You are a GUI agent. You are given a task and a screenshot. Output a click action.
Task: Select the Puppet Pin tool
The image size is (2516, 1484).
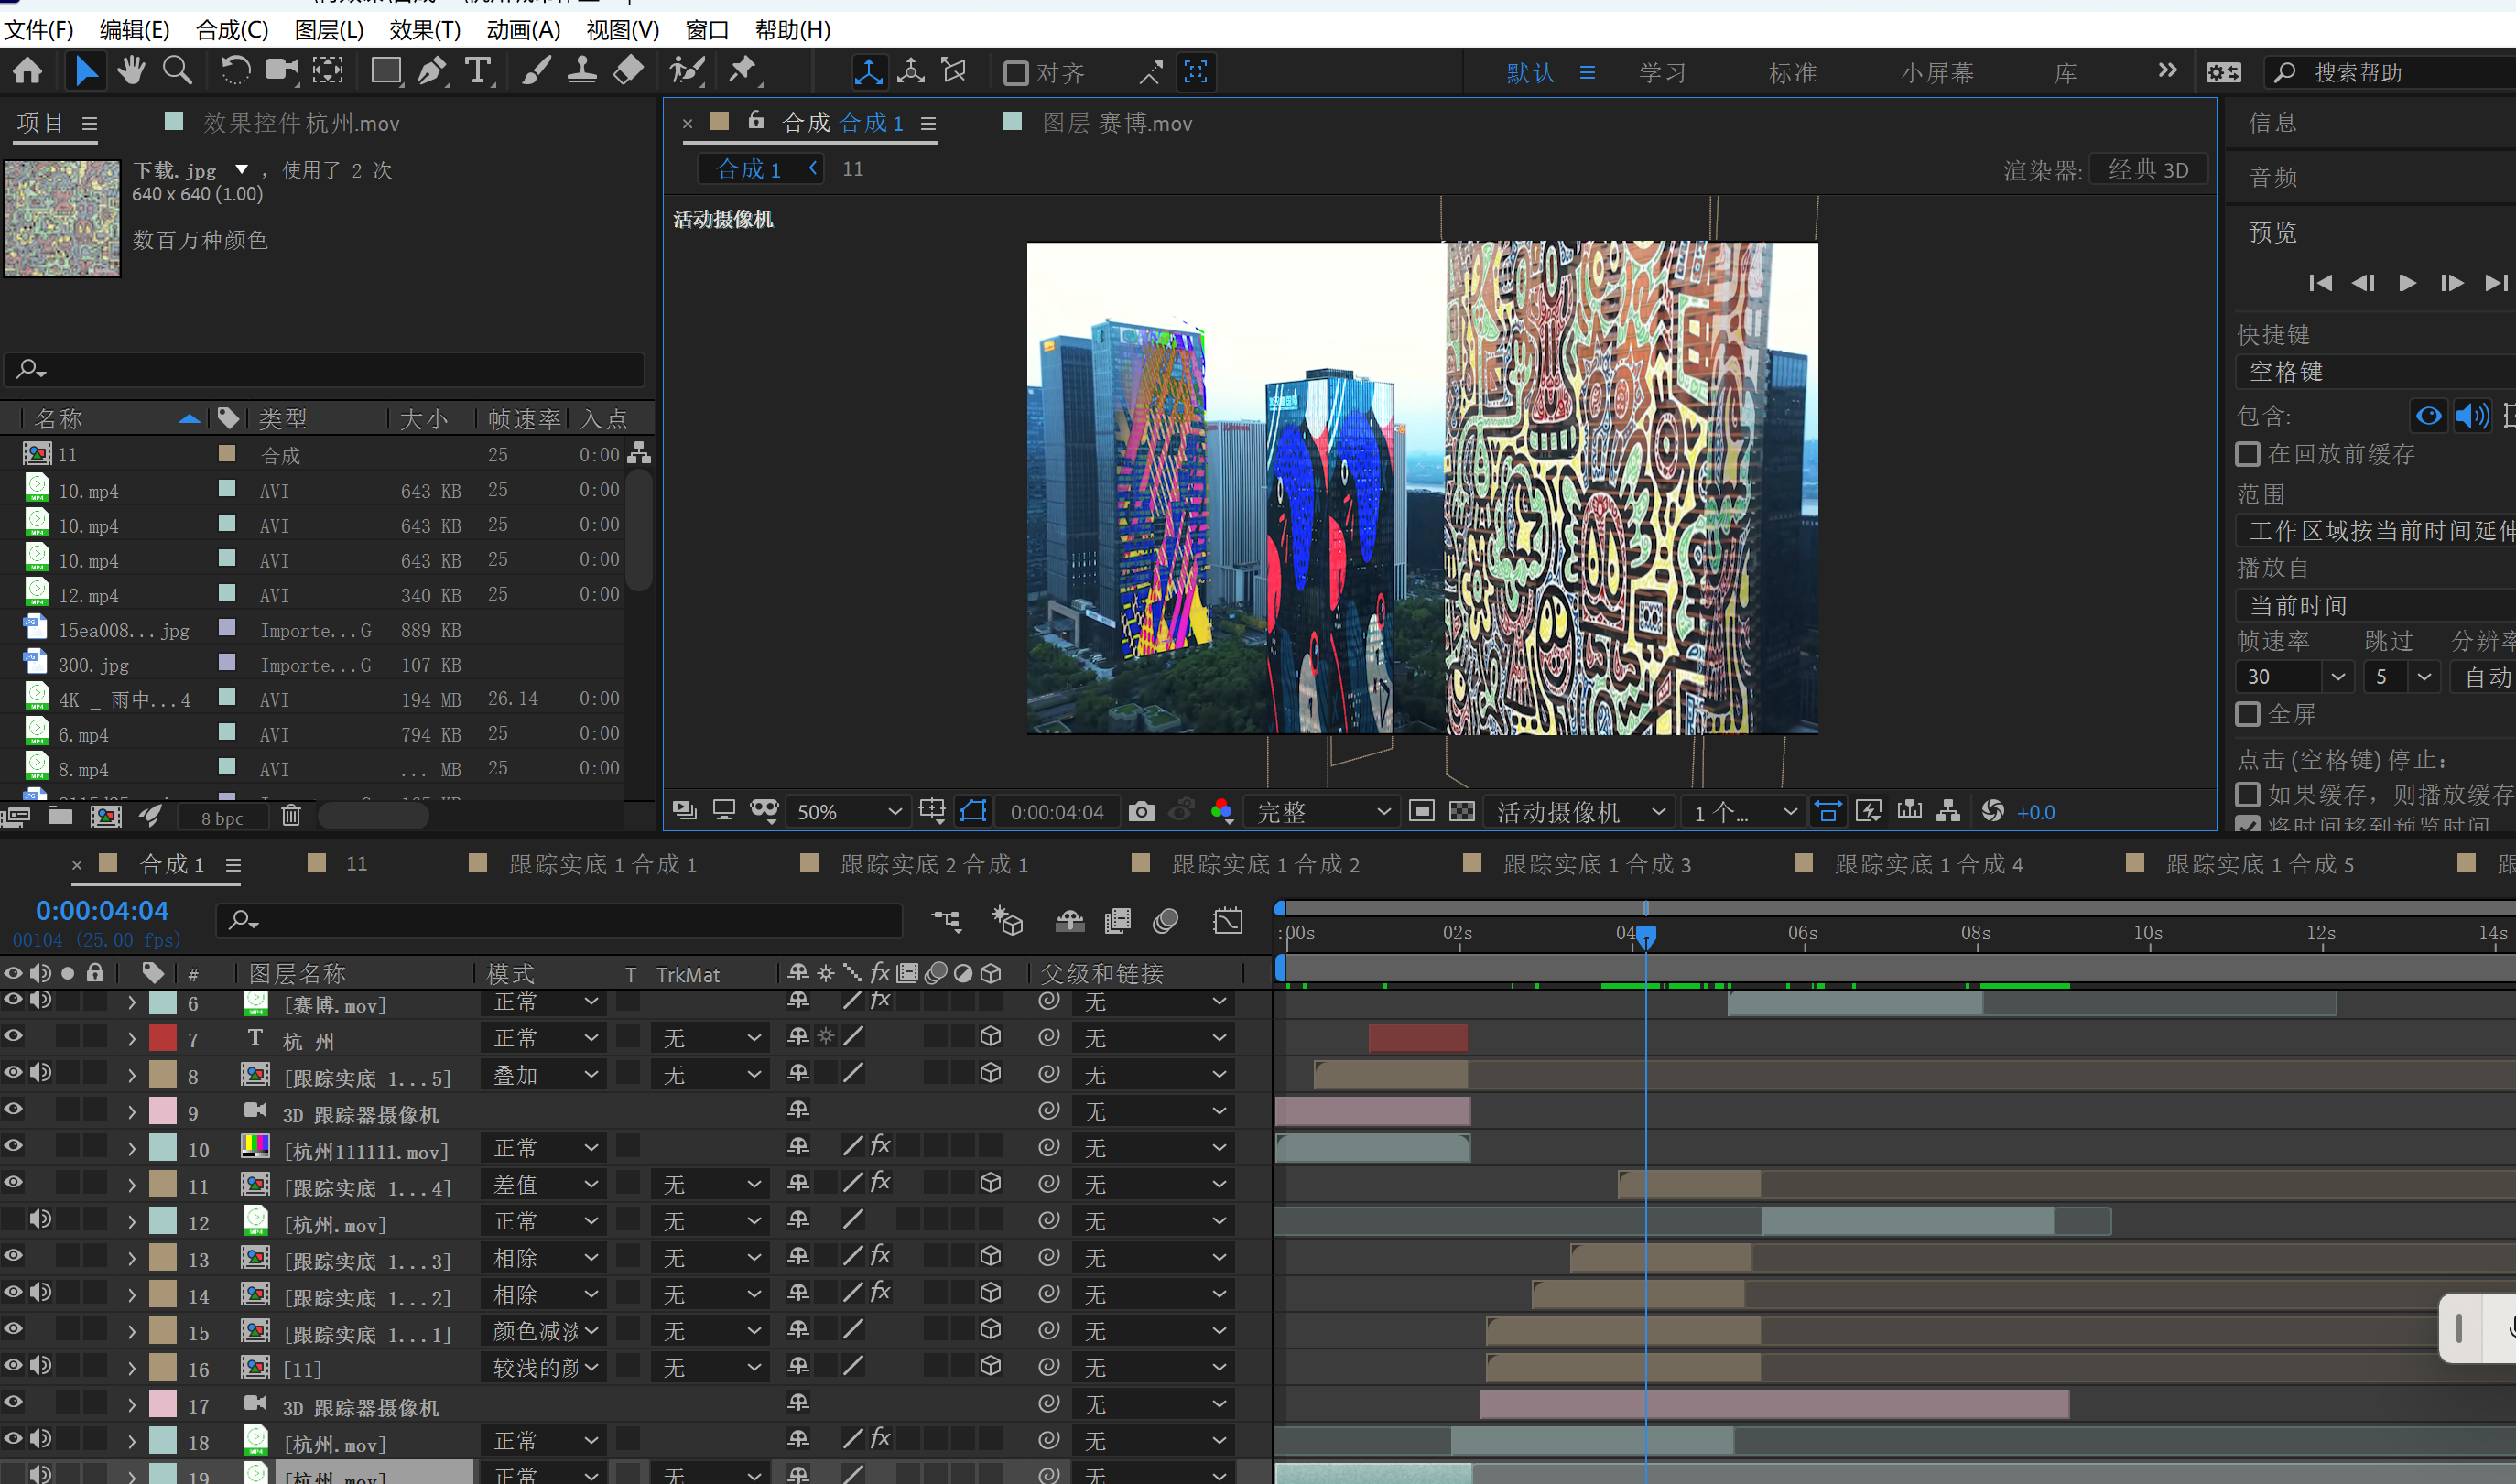(x=742, y=71)
